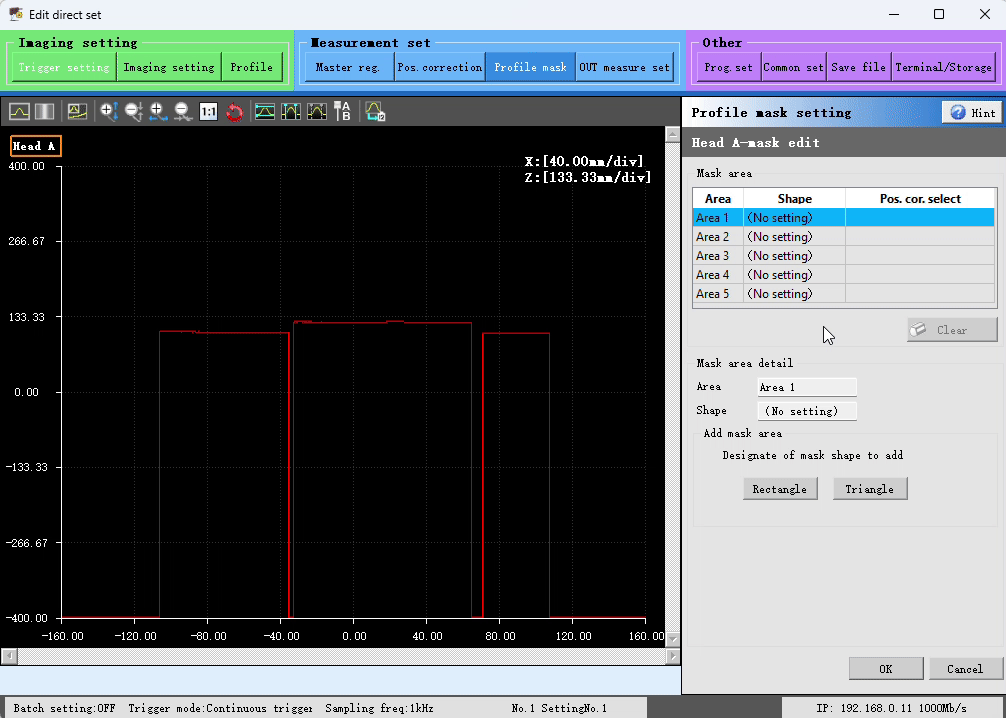Select the Area 4 row in the mask table

coord(844,275)
